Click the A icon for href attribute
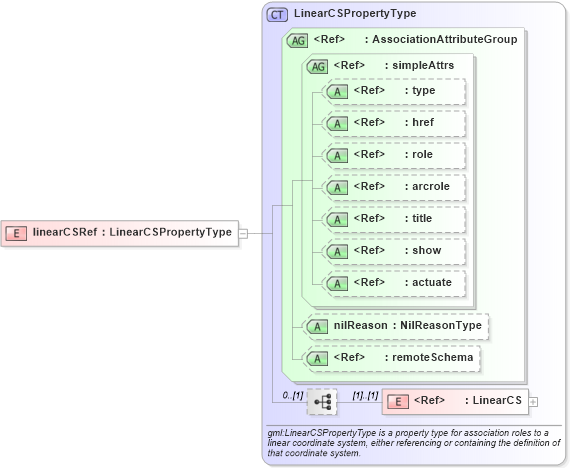The width and height of the screenshot is (570, 468). point(337,124)
